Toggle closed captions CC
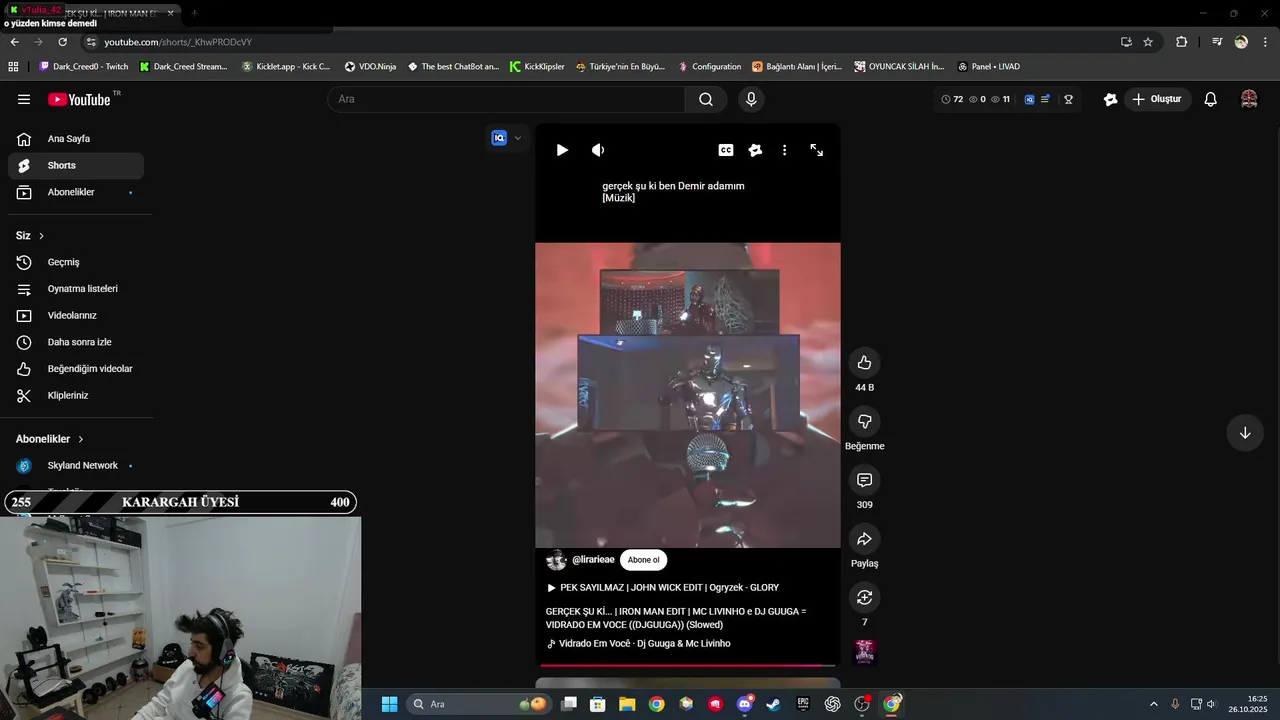The width and height of the screenshot is (1280, 720). point(726,150)
